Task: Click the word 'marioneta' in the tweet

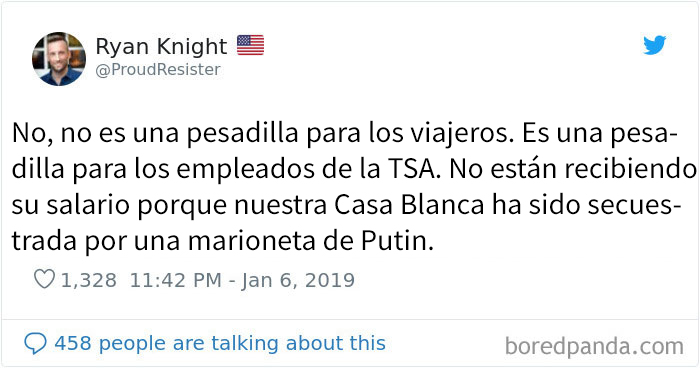Action: point(258,241)
